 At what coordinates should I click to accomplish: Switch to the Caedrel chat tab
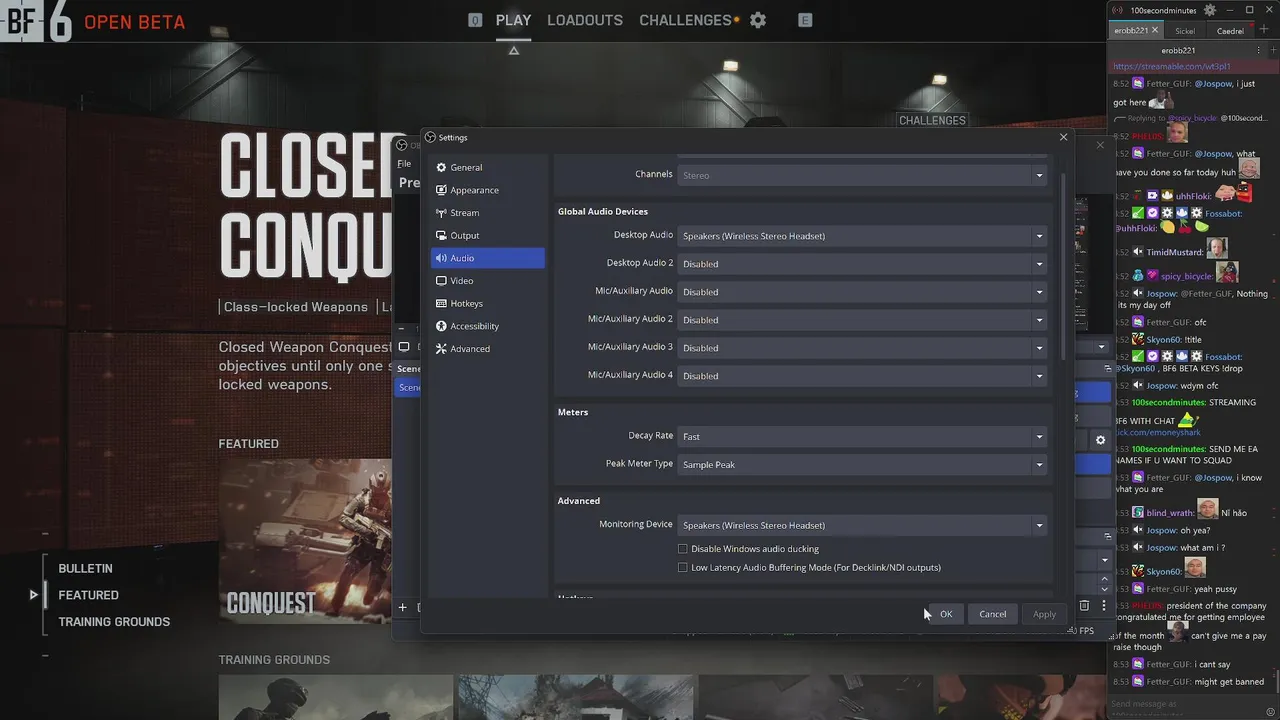click(x=1230, y=31)
